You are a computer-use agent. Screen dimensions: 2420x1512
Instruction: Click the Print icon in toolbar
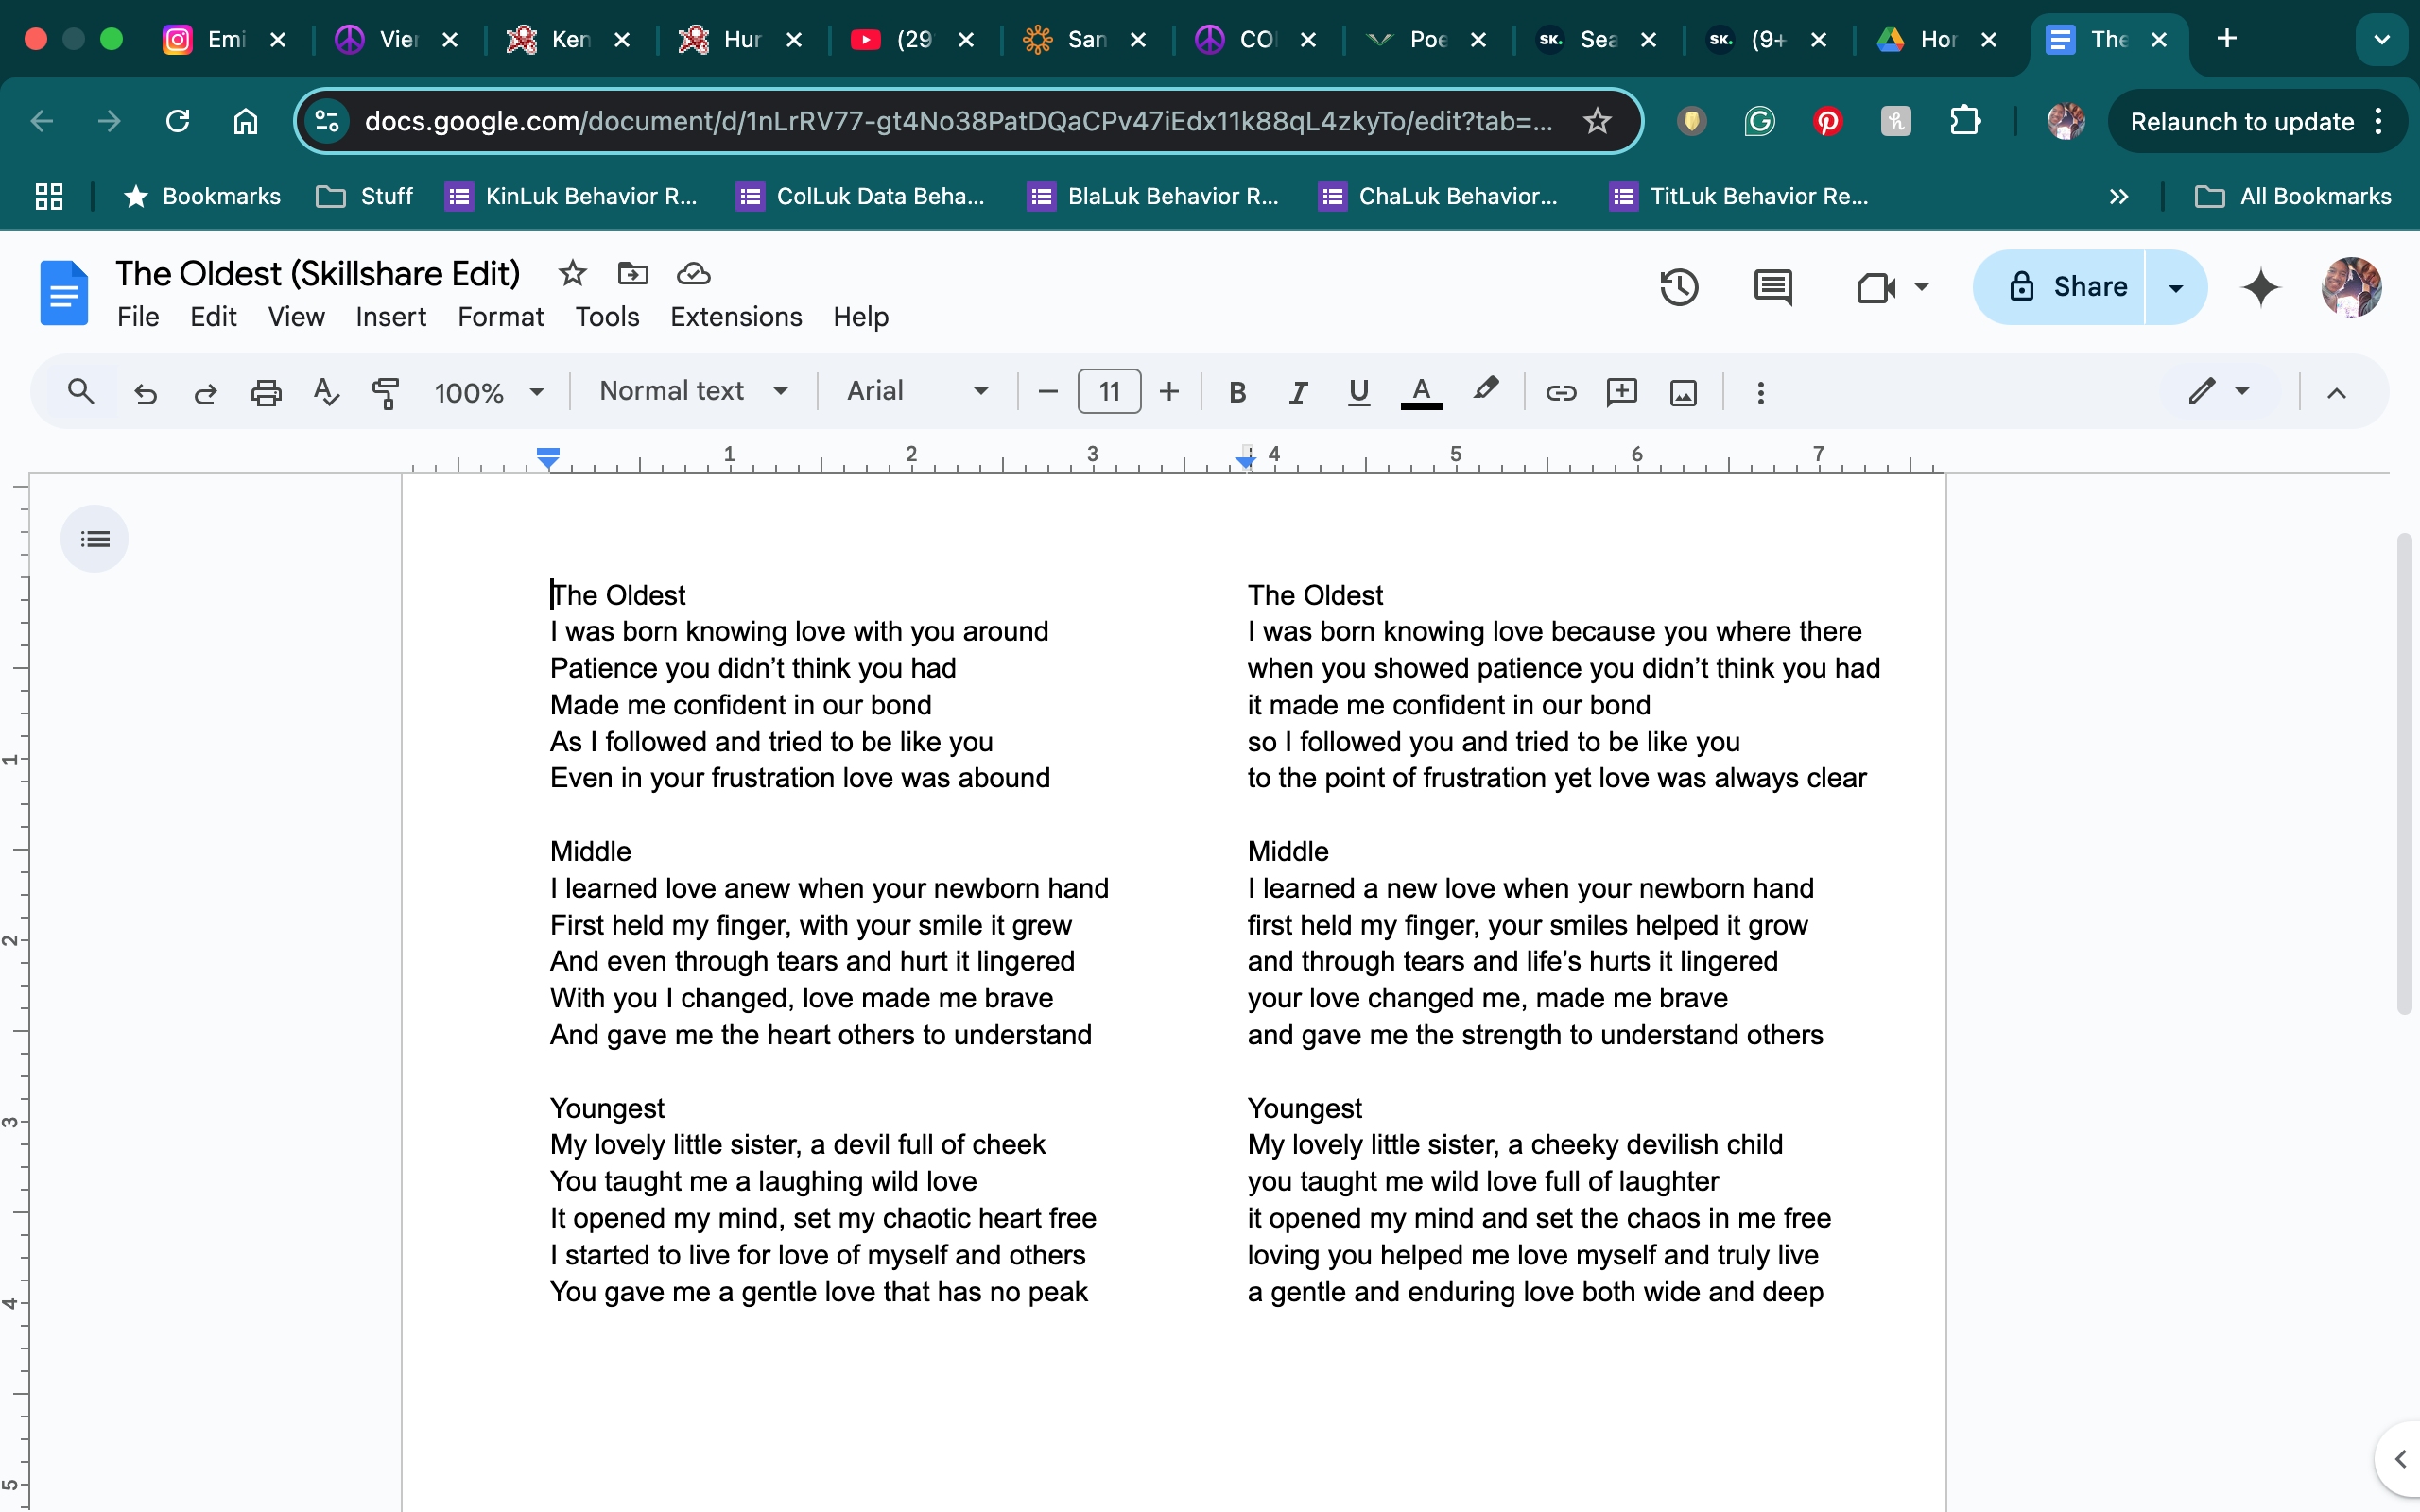coord(266,392)
